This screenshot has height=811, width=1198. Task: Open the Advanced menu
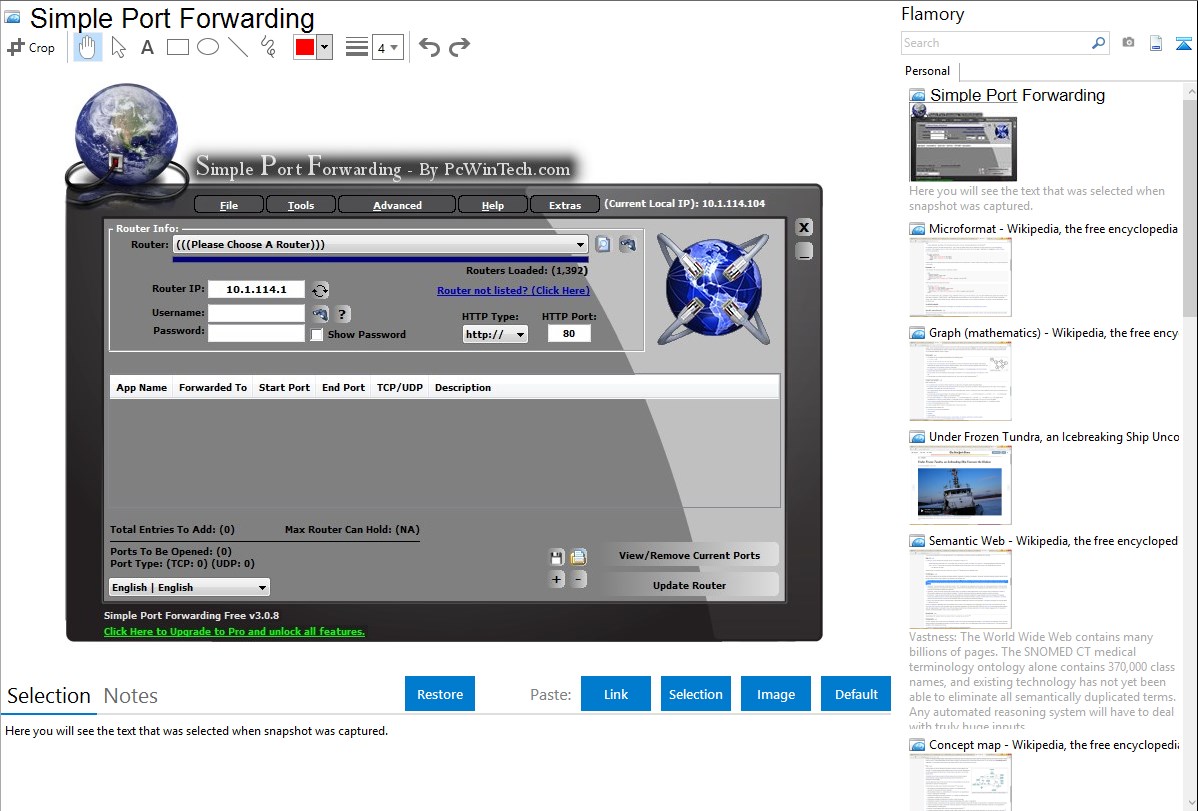[x=397, y=205]
